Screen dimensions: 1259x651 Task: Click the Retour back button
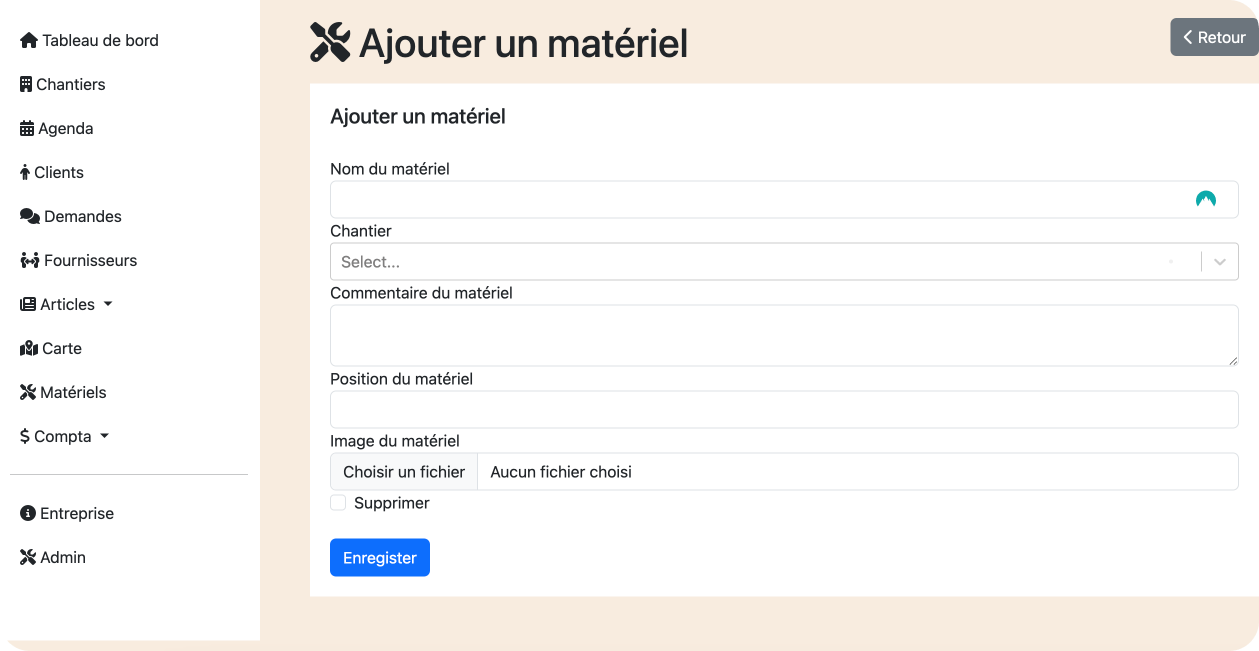pyautogui.click(x=1214, y=37)
